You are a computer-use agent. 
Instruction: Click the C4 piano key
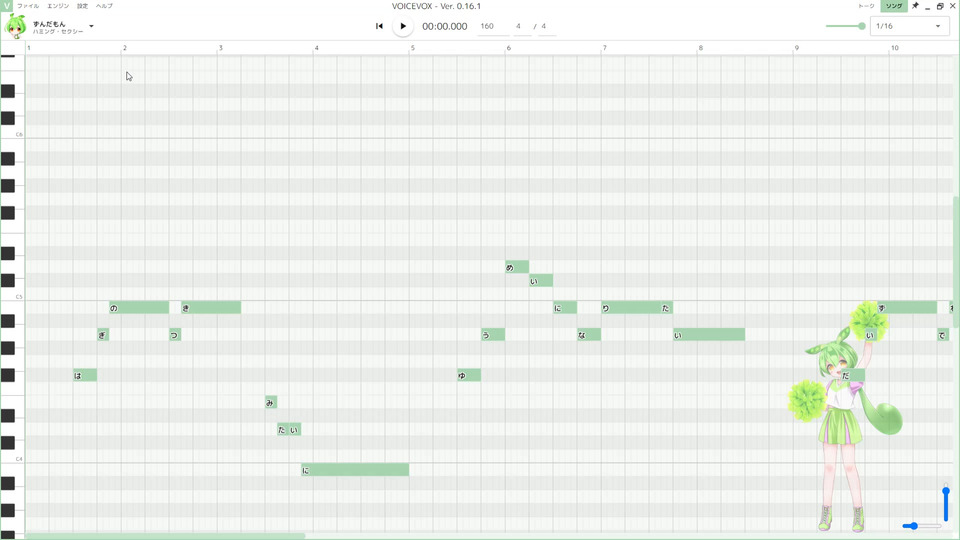(12, 457)
